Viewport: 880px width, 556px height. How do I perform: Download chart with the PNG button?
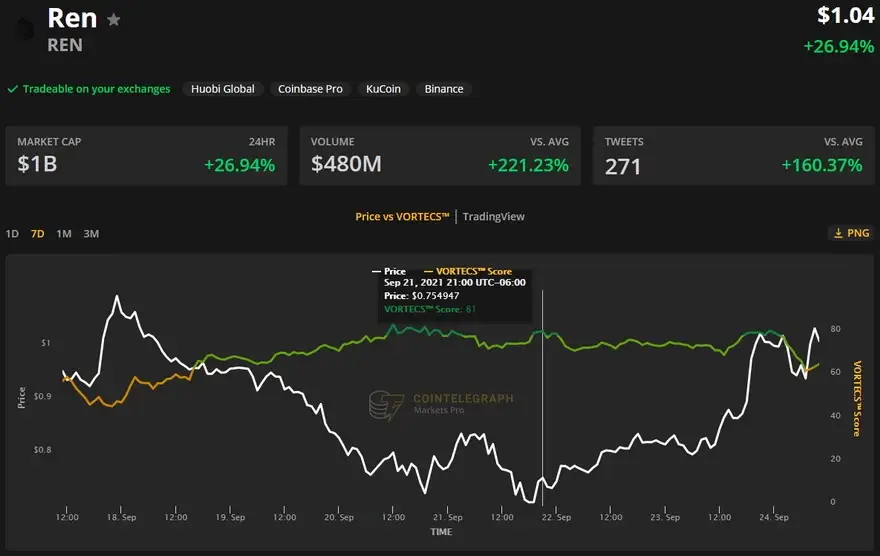tap(851, 233)
